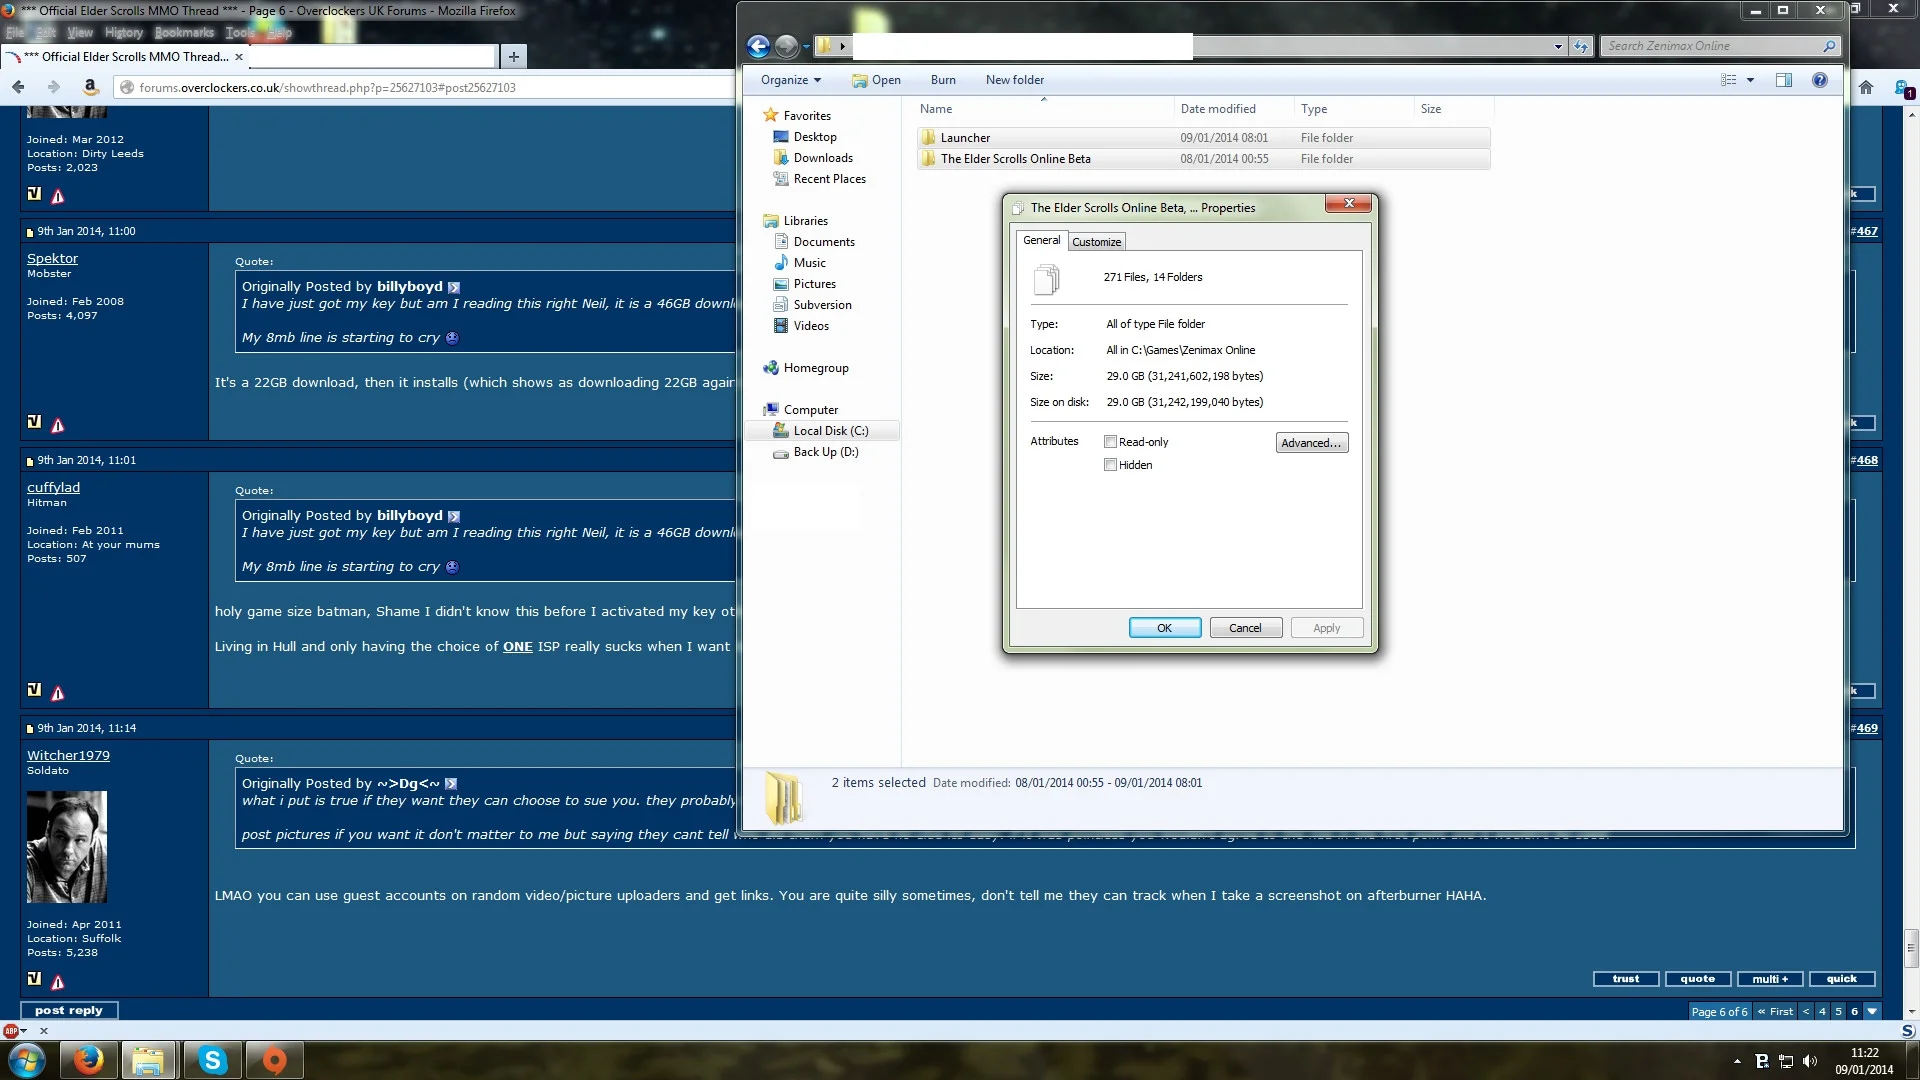Click the Explorer back navigation arrow
Screen dimensions: 1920x1080
tap(758, 46)
